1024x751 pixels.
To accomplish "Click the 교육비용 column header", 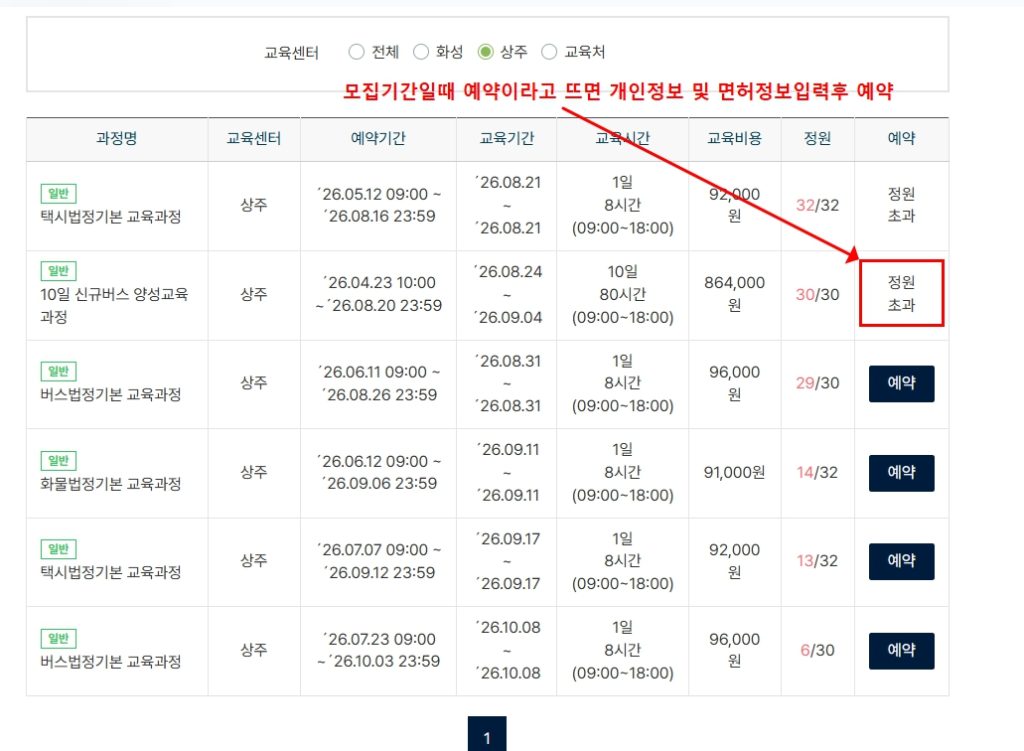I will point(735,138).
